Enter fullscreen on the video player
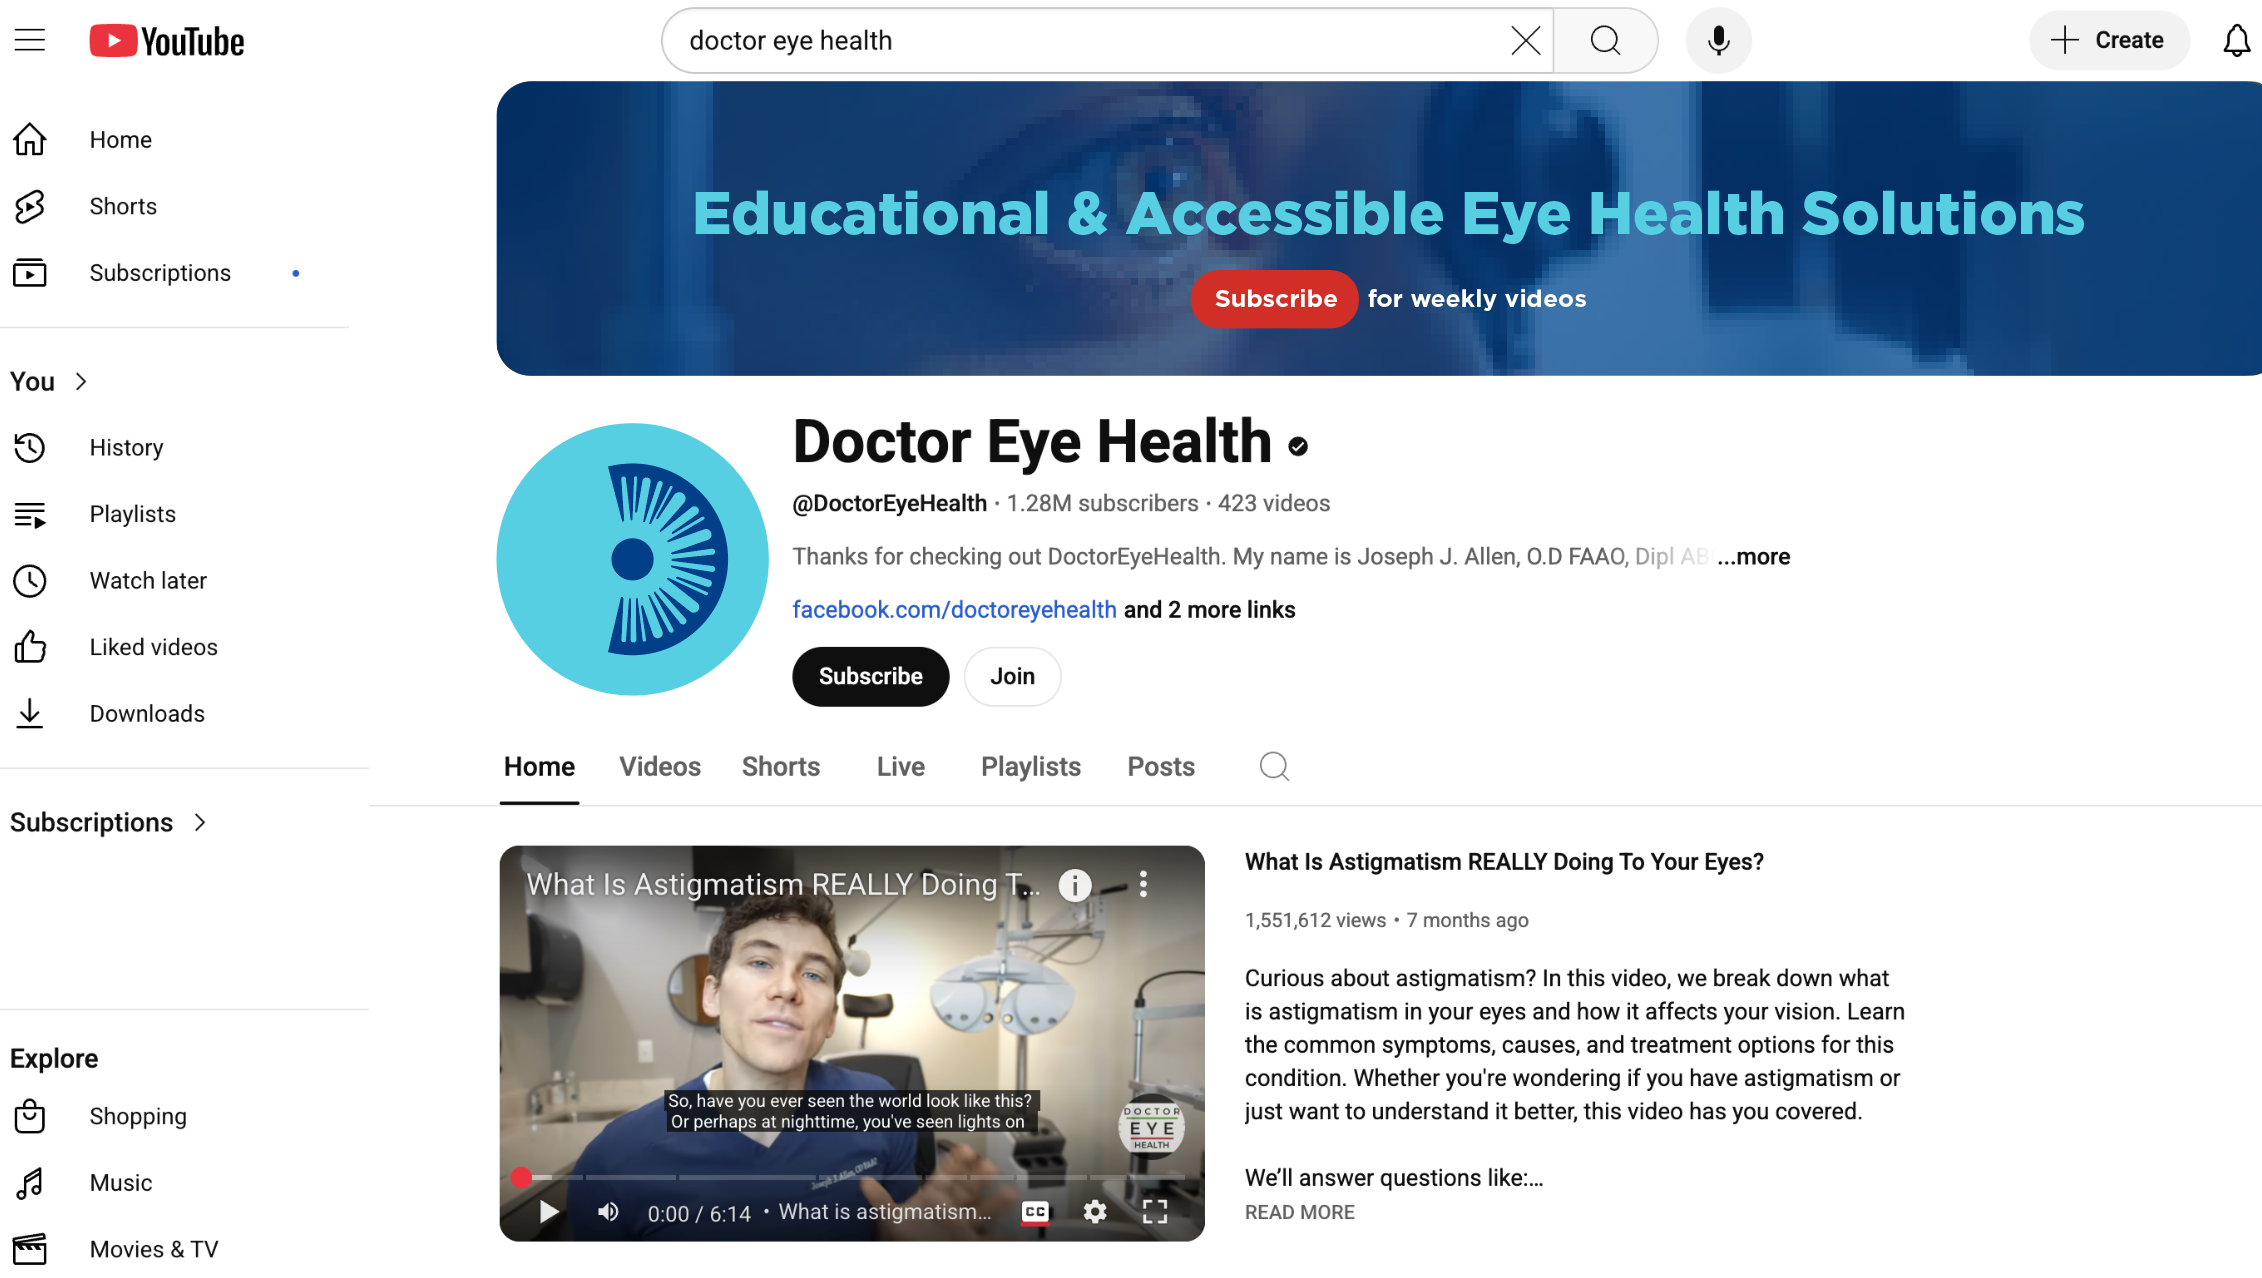Image resolution: width=2262 pixels, height=1278 pixels. tap(1155, 1212)
